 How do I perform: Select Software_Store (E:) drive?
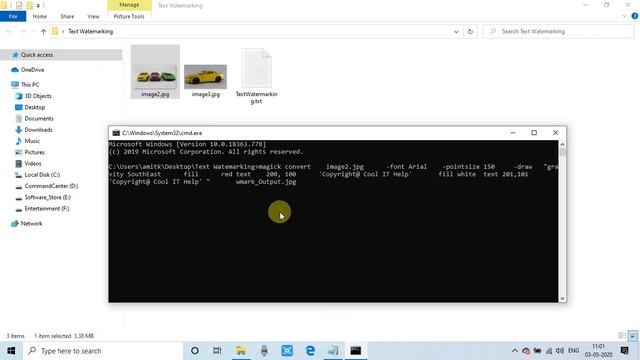tap(47, 197)
